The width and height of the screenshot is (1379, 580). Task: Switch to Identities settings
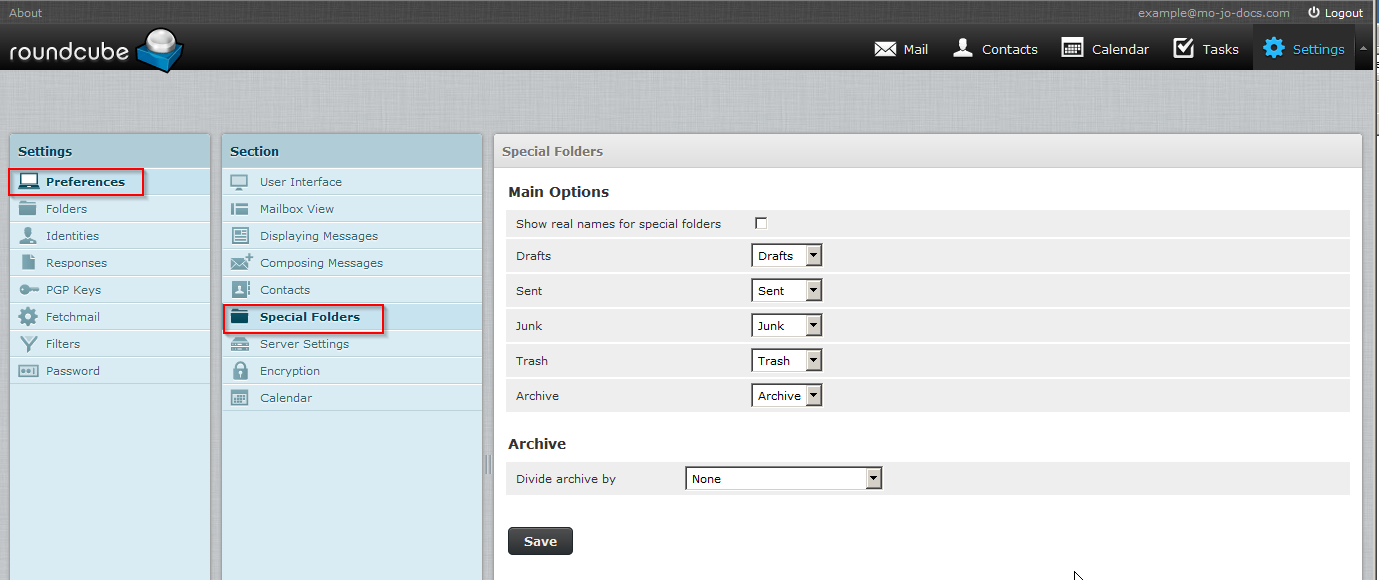(72, 236)
